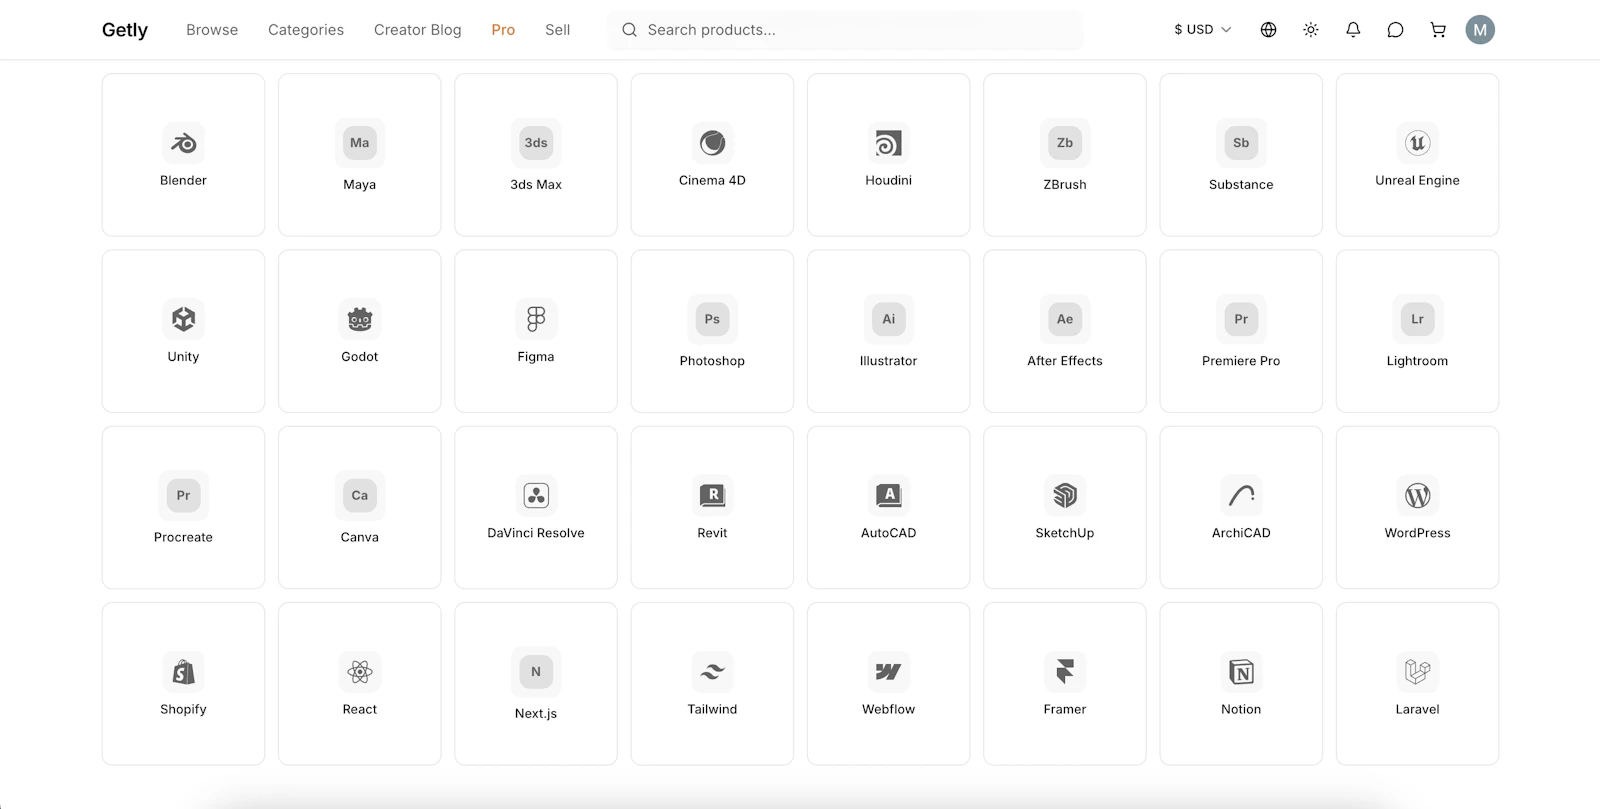Pick the DaVinci Resolve icon
Image resolution: width=1600 pixels, height=809 pixels.
[x=536, y=495]
